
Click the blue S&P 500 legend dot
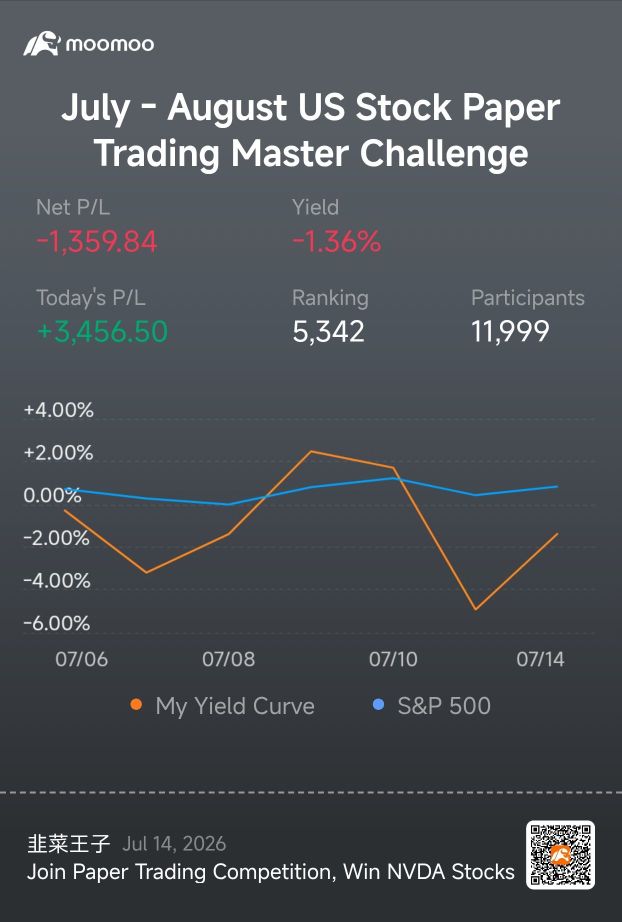(x=379, y=704)
